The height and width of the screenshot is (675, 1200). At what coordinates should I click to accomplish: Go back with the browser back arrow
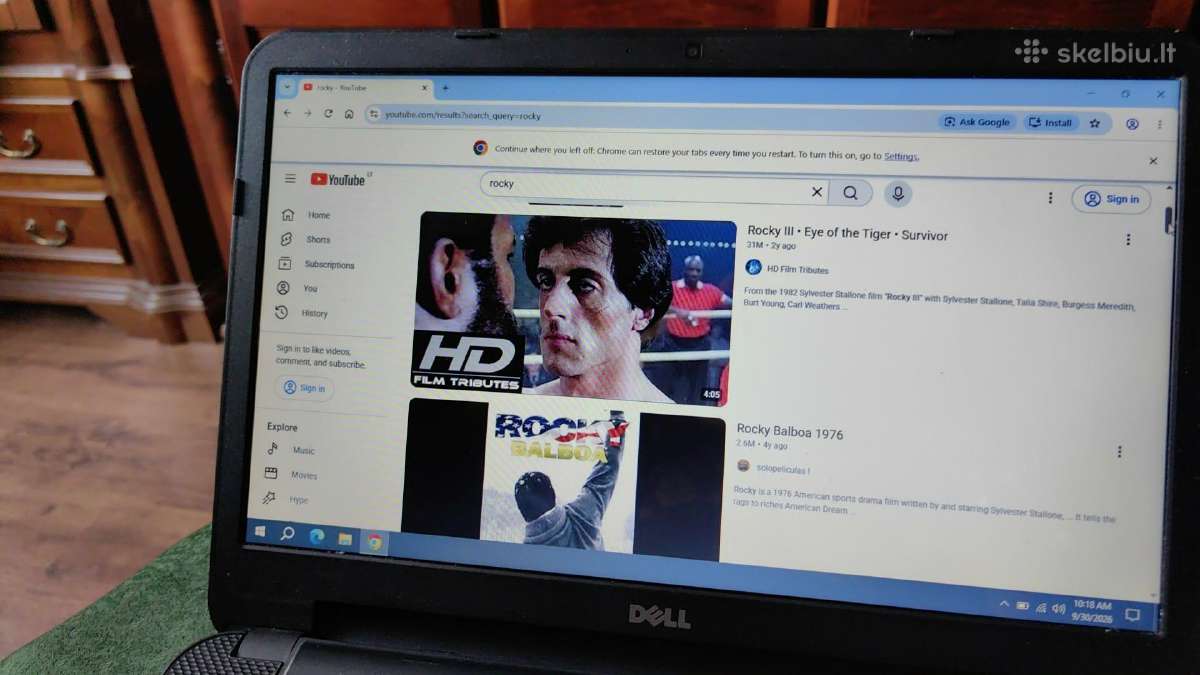click(x=288, y=113)
